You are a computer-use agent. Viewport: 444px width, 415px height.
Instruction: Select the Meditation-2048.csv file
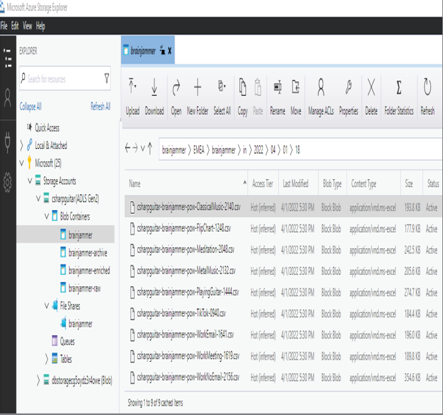coord(185,250)
